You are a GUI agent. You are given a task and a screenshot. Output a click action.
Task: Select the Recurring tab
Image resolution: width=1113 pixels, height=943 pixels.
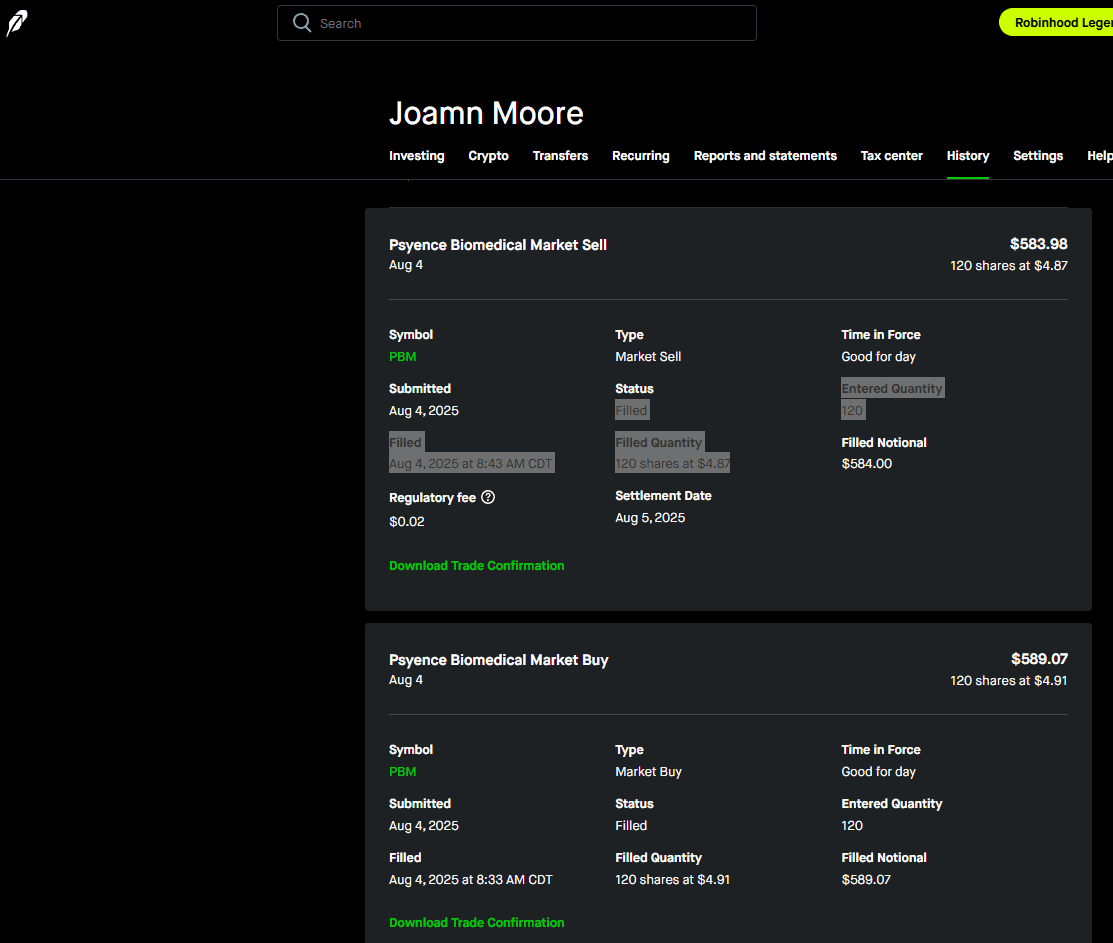coord(640,156)
